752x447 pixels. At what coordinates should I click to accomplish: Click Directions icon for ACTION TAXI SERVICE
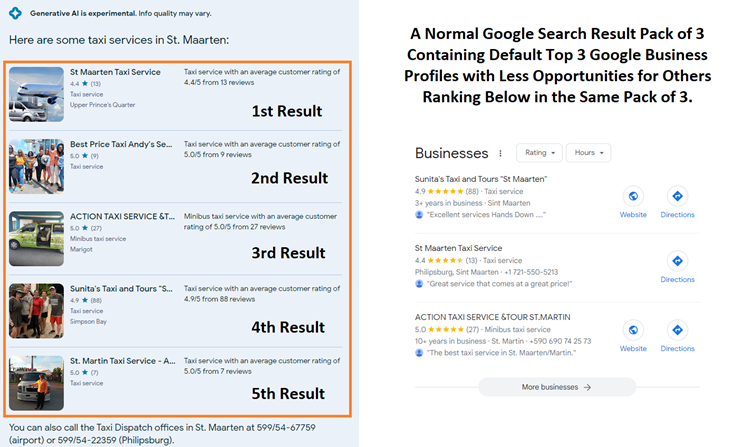point(677,330)
